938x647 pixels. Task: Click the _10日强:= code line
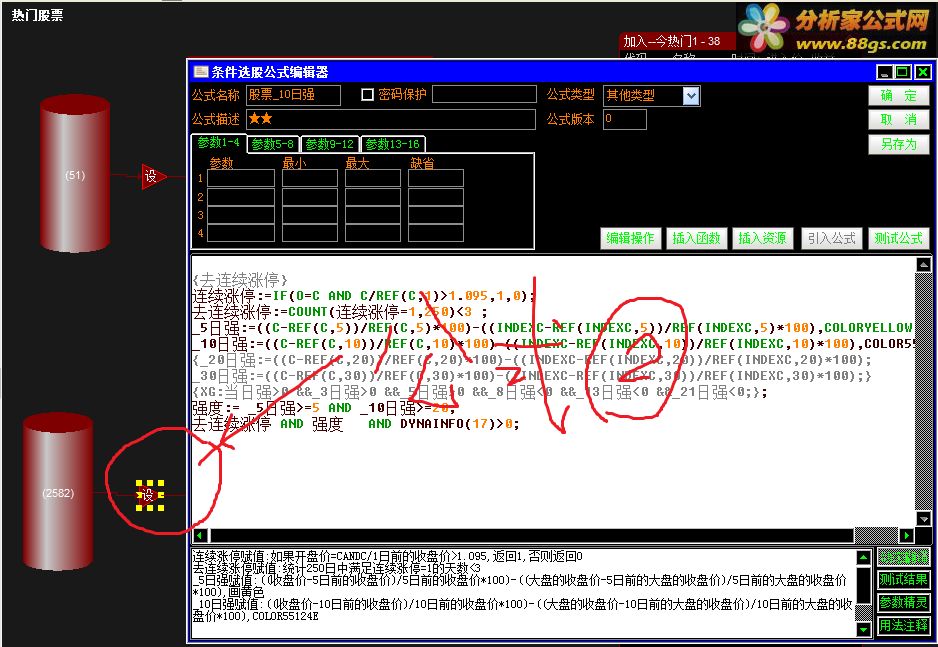click(553, 344)
